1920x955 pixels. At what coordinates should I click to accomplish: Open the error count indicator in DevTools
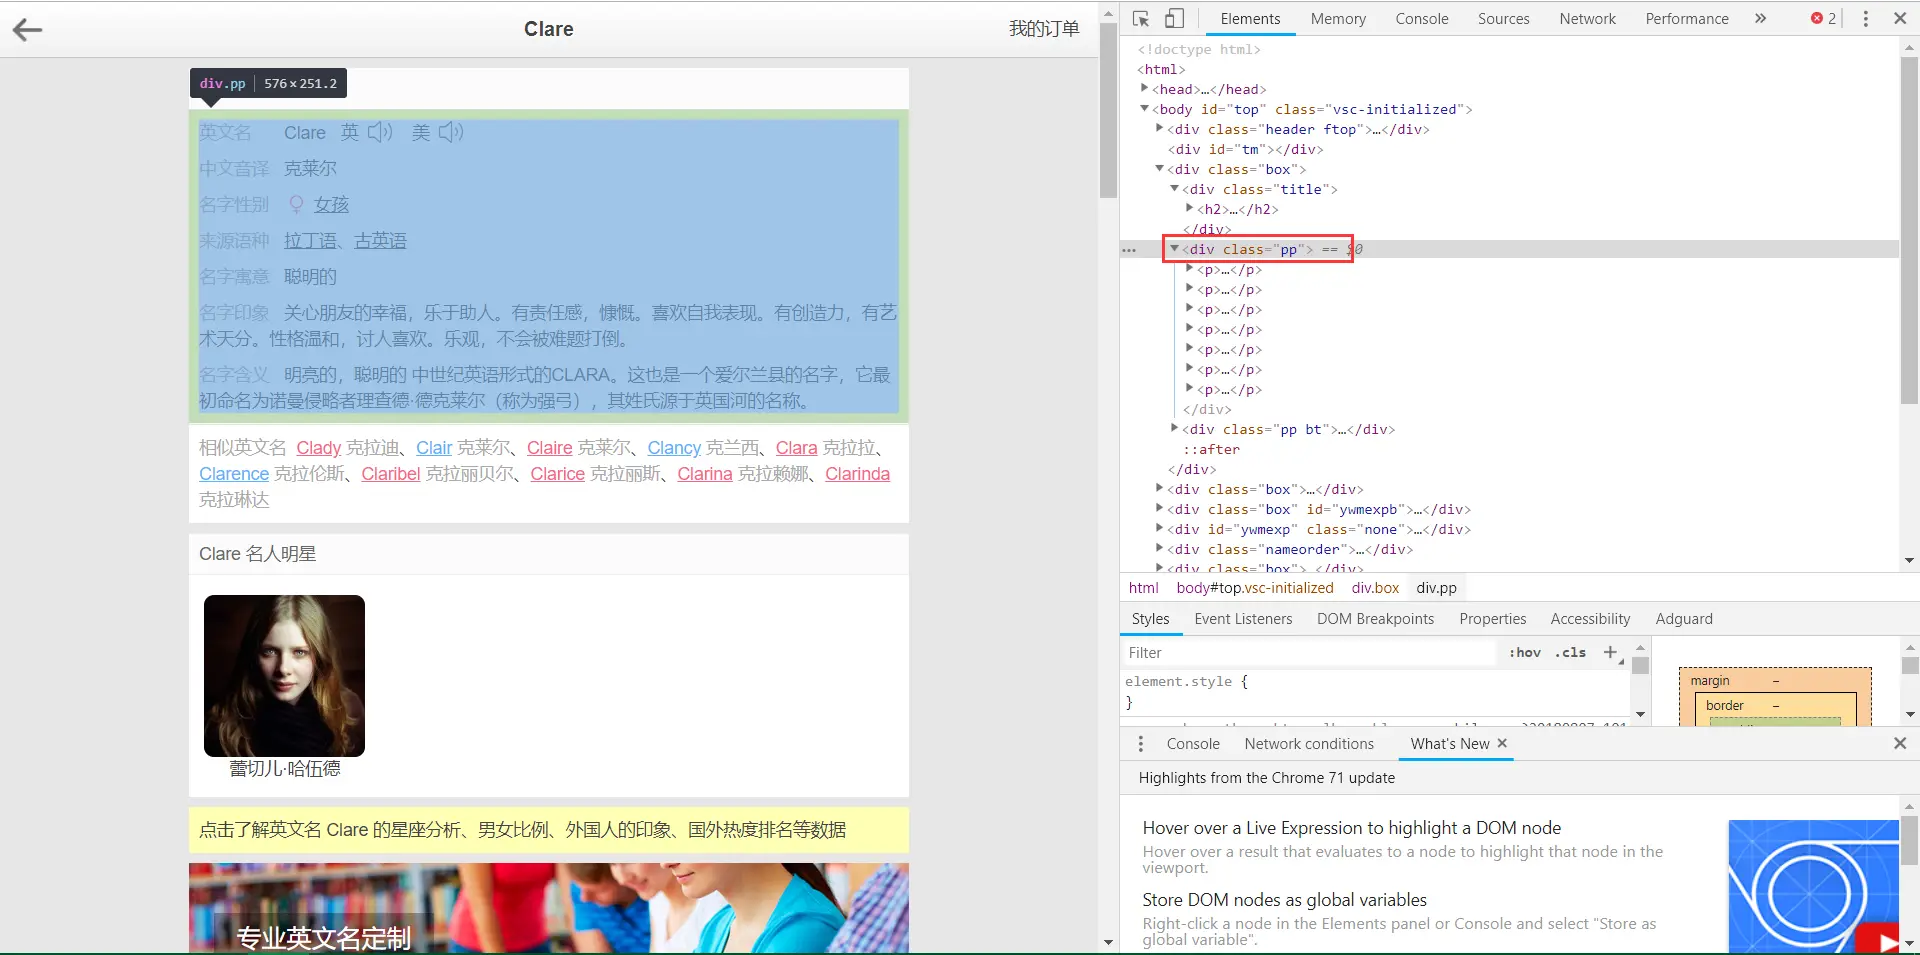point(1823,18)
